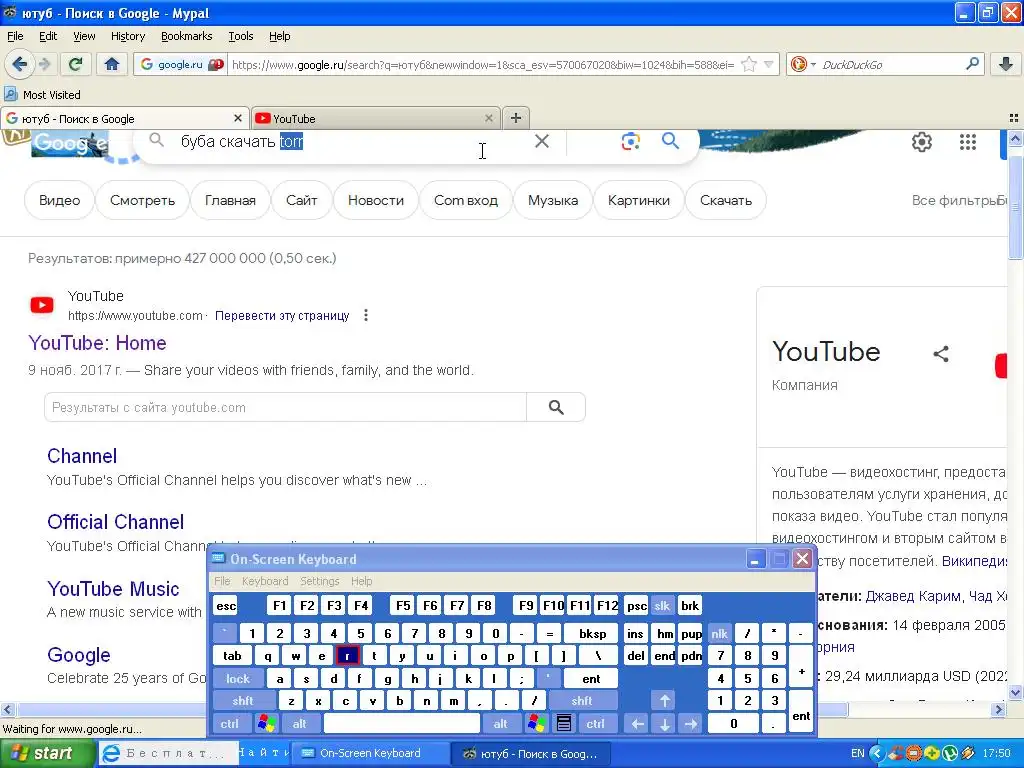Viewport: 1024px width, 768px height.
Task: Switch to the ютуб - Поиск в Google tab
Action: click(124, 118)
